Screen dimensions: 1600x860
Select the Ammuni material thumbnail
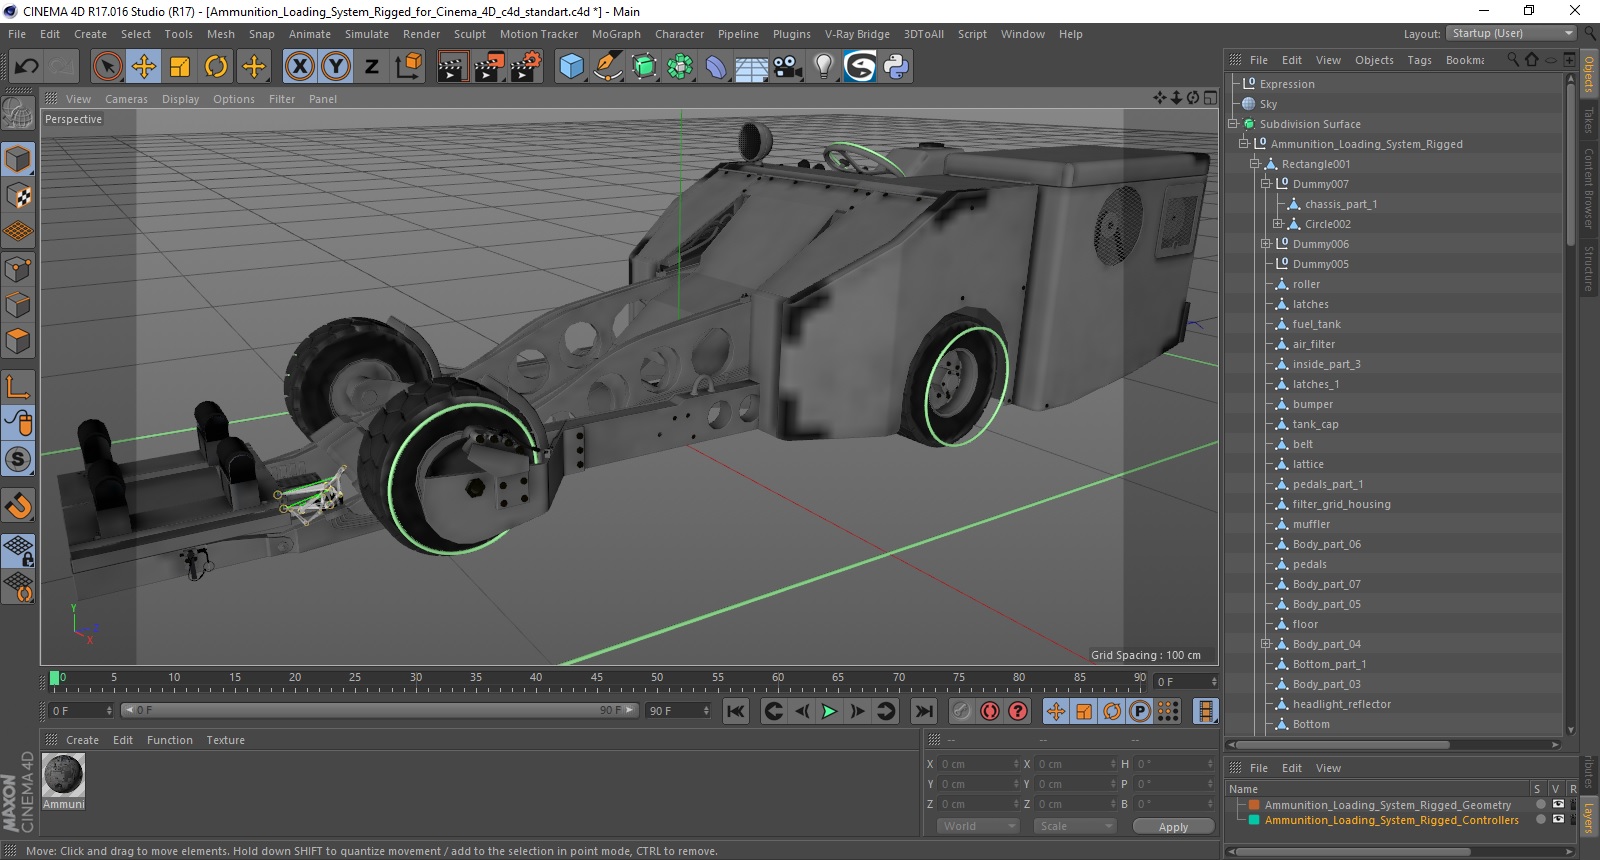tap(64, 776)
